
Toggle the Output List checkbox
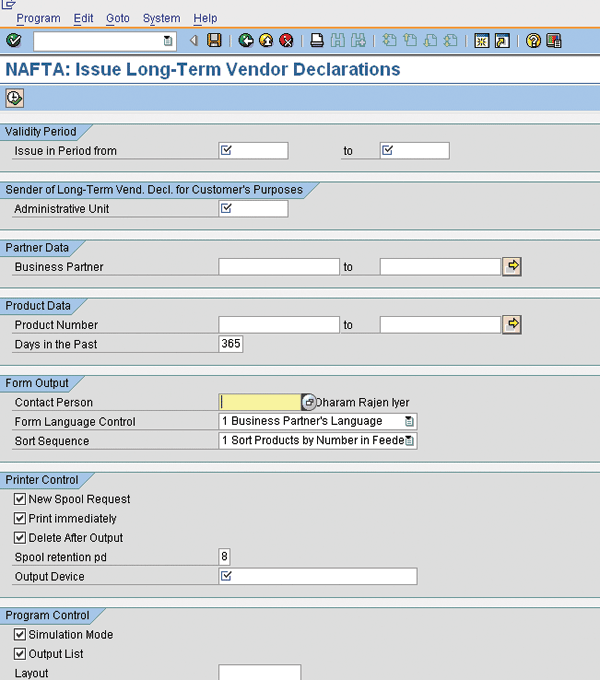pyautogui.click(x=20, y=654)
